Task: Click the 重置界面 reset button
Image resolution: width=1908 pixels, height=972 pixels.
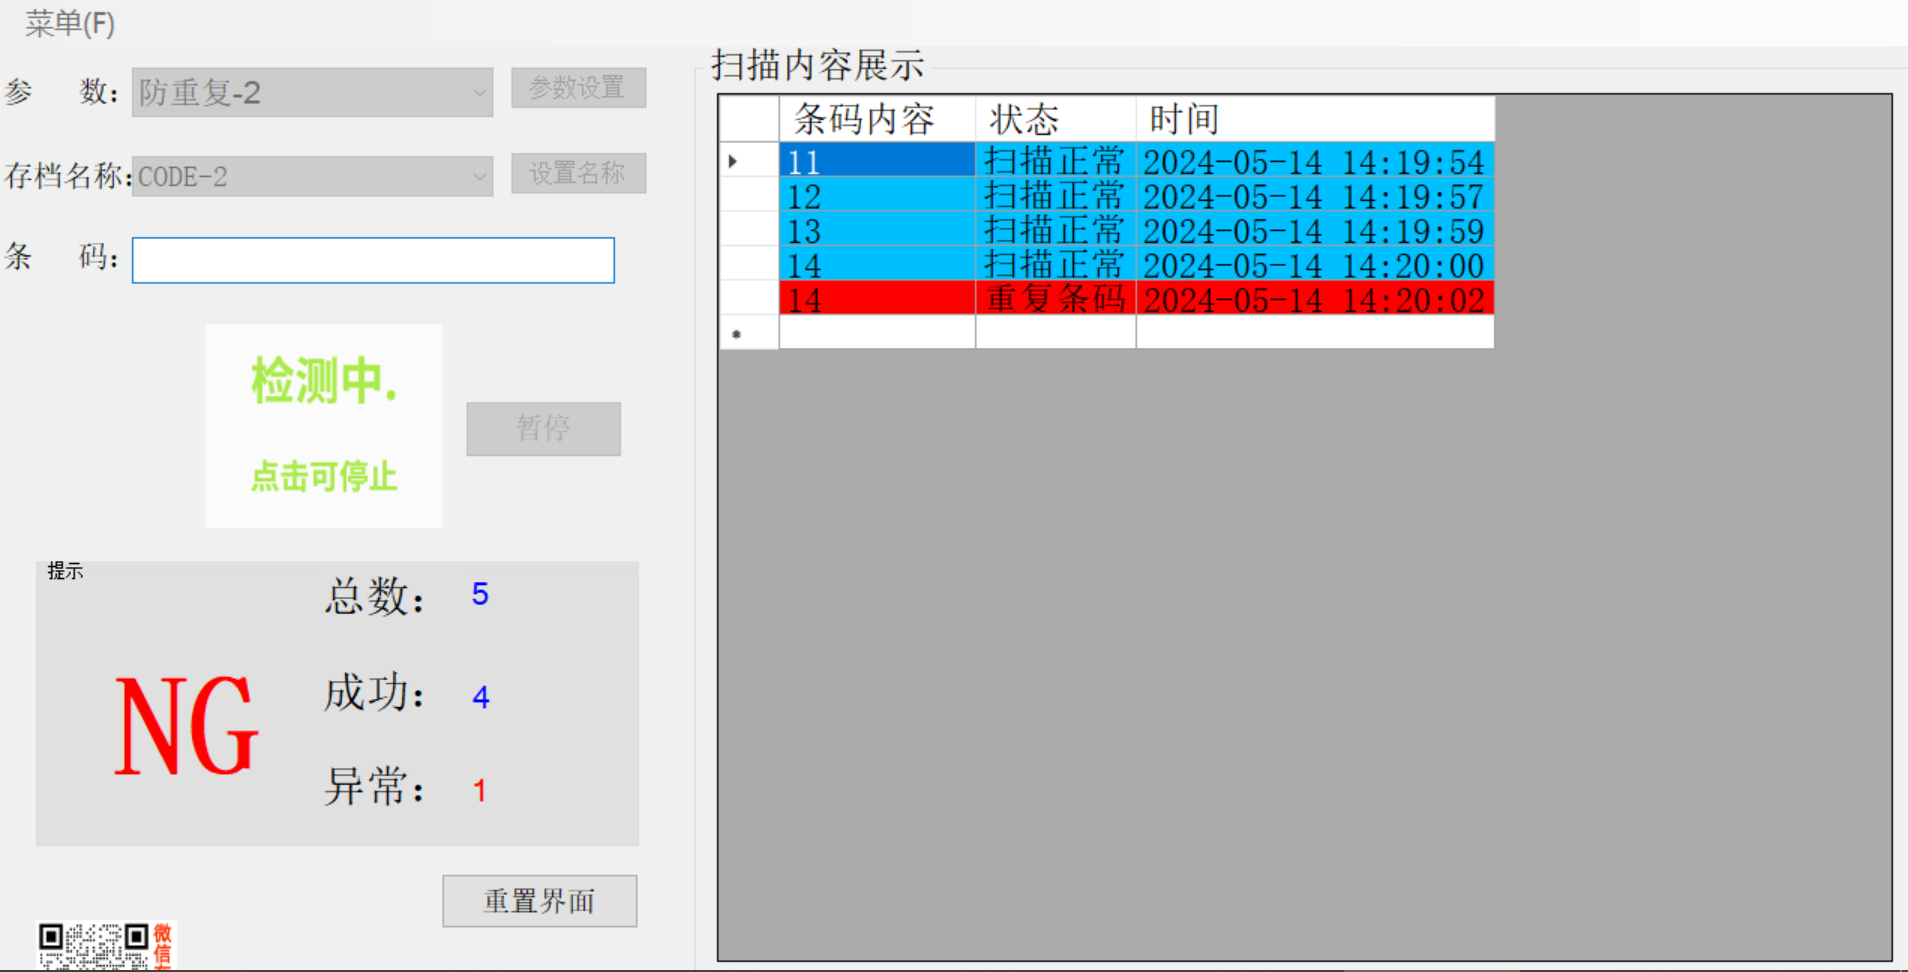Action: click(x=539, y=901)
